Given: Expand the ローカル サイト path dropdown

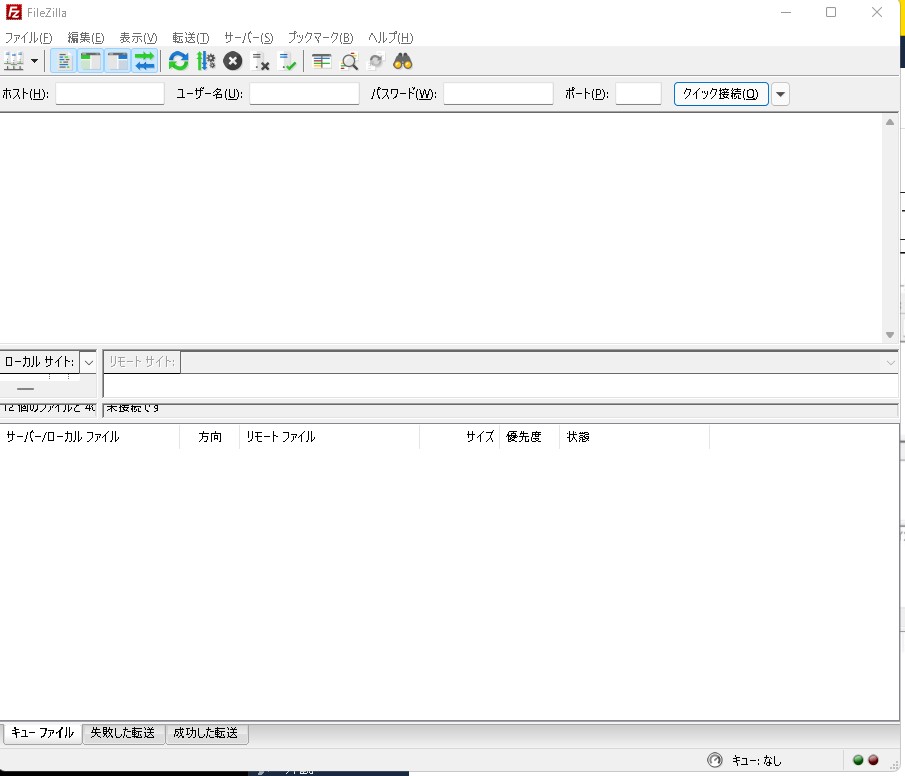Looking at the screenshot, I should 89,362.
